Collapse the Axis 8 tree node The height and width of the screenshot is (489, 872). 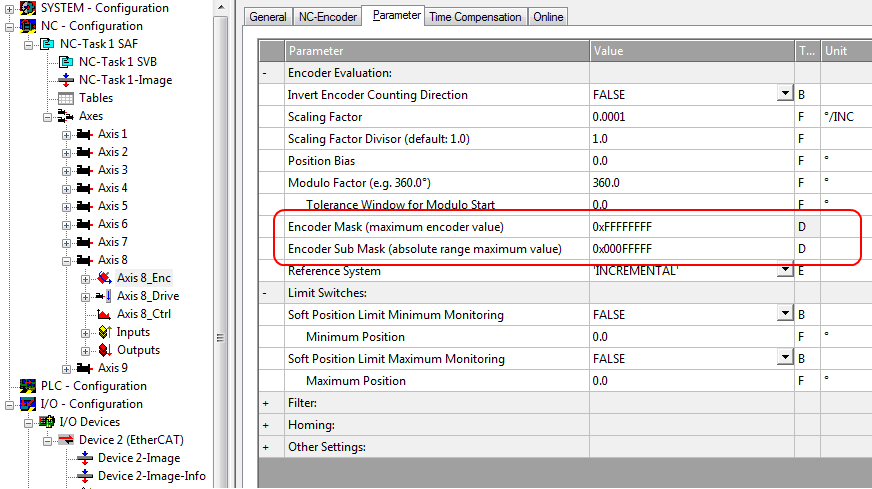66,261
